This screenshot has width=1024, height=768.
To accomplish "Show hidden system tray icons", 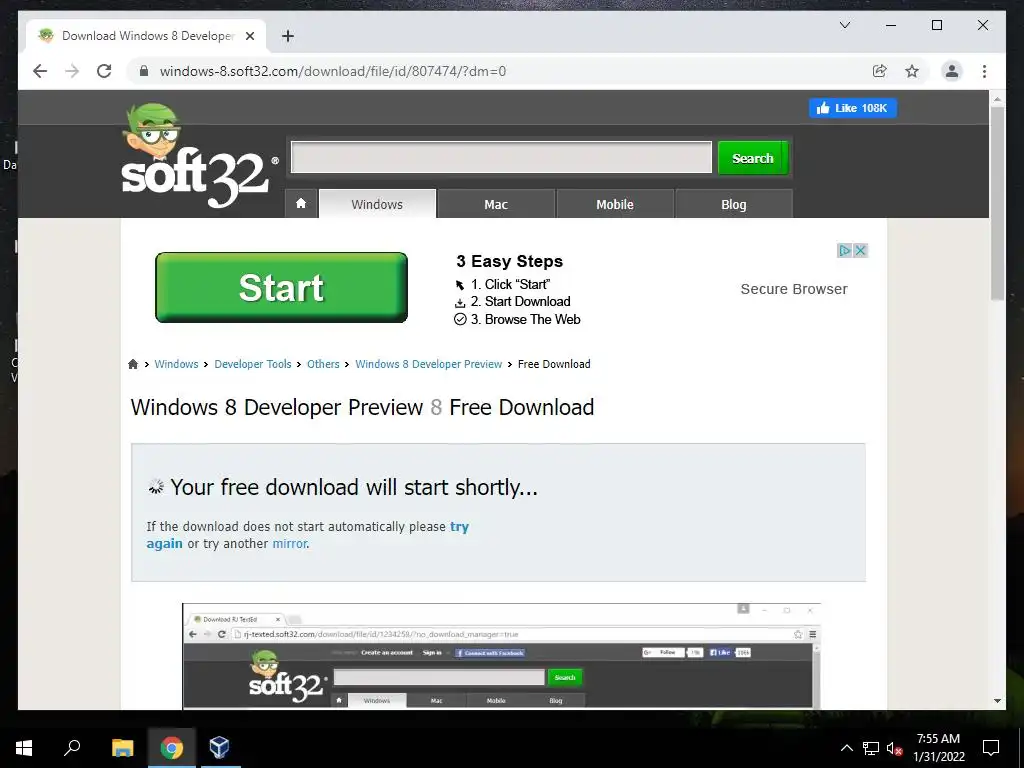I will pyautogui.click(x=846, y=748).
